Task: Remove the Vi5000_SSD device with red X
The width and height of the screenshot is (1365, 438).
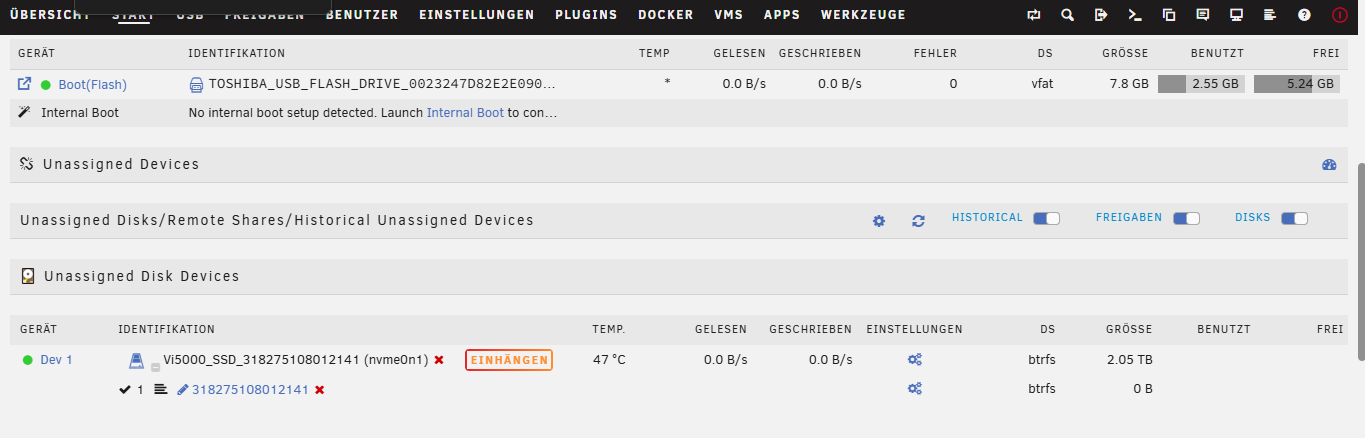Action: [x=438, y=360]
